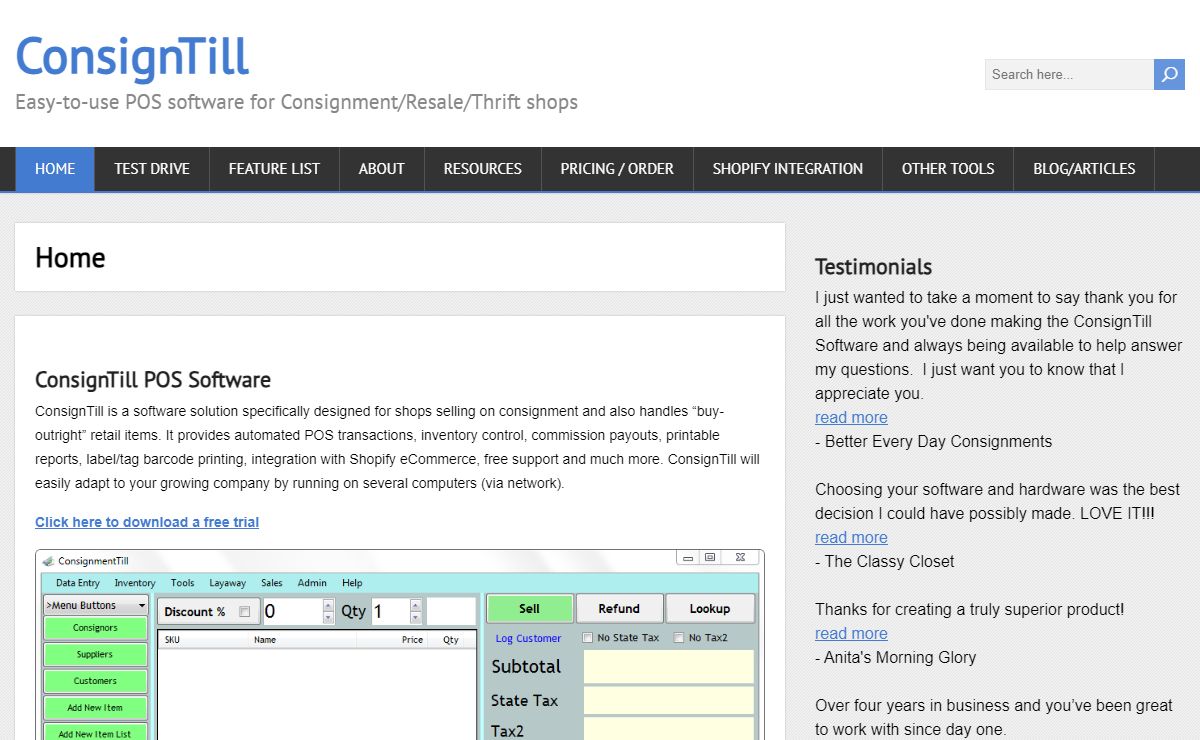
Task: Go to the HOME nav tab
Action: click(55, 169)
